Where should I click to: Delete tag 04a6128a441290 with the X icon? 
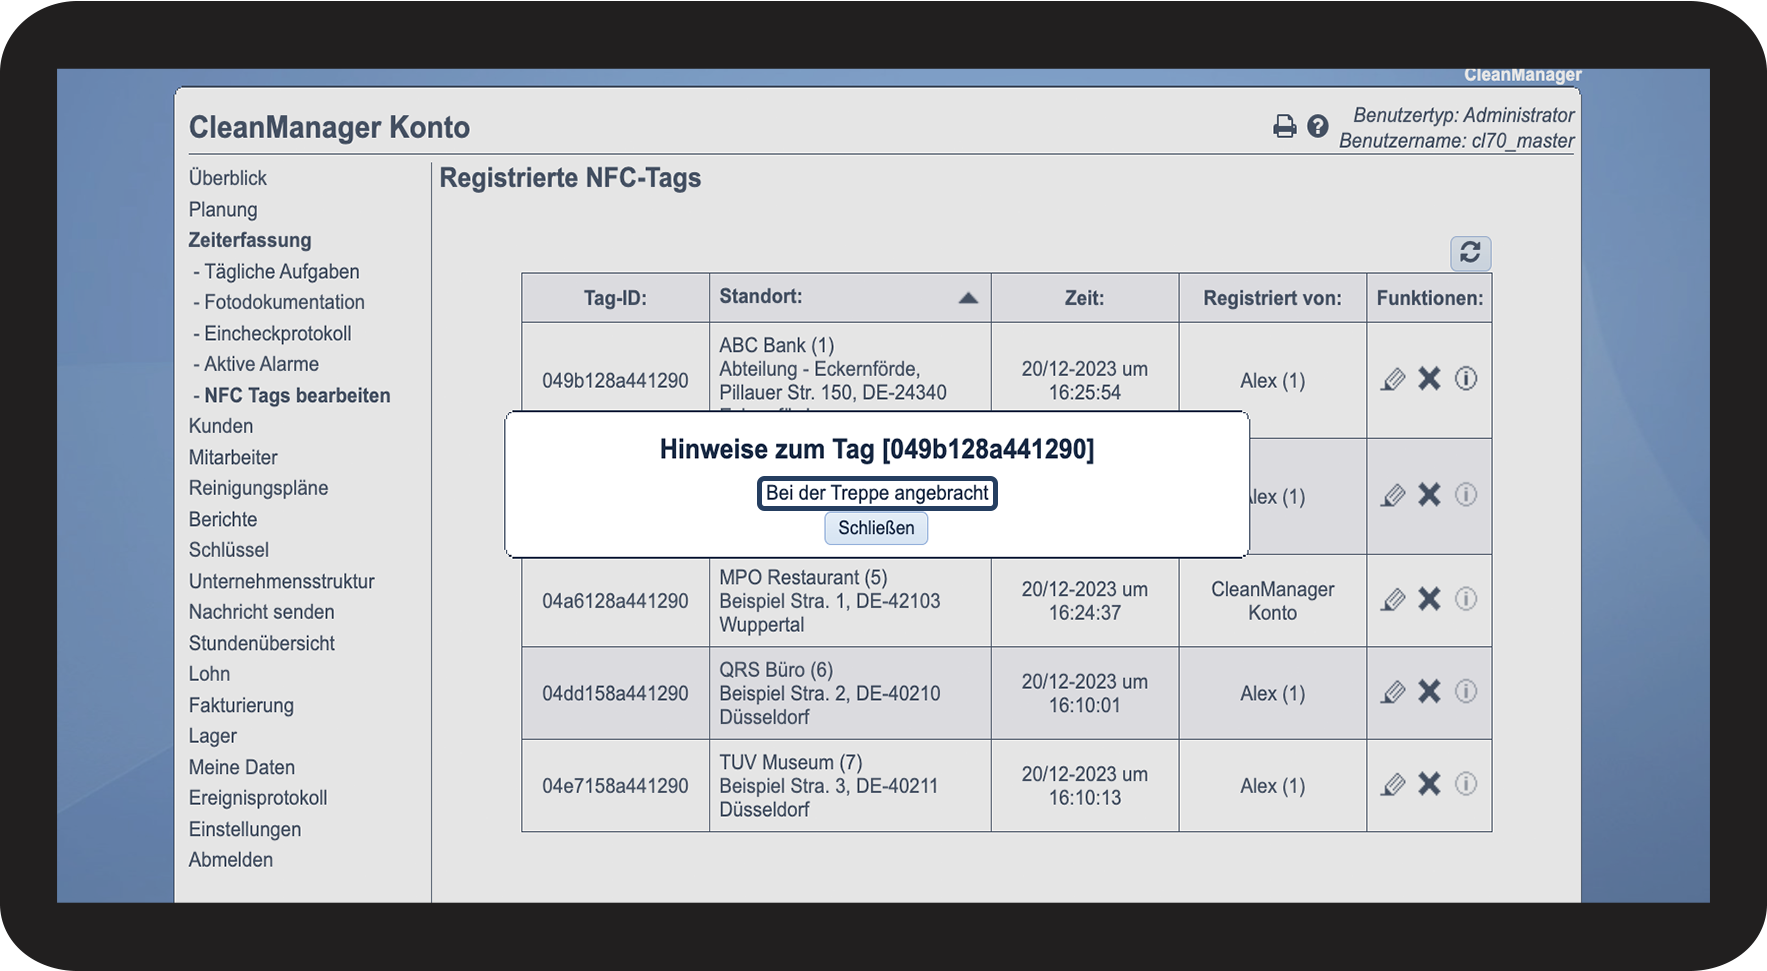(1429, 599)
